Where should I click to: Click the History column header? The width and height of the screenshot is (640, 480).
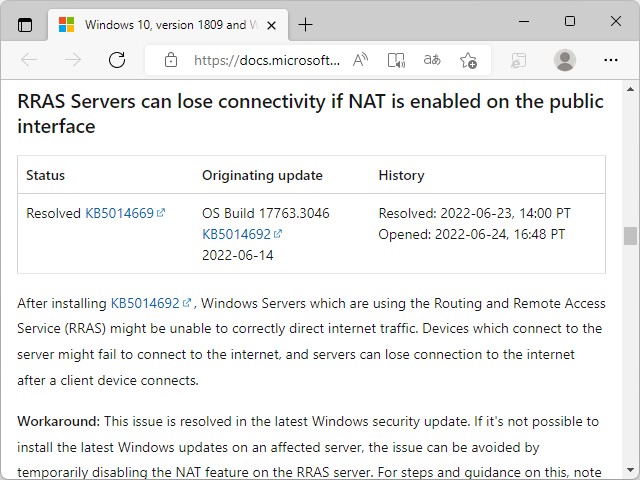click(401, 175)
